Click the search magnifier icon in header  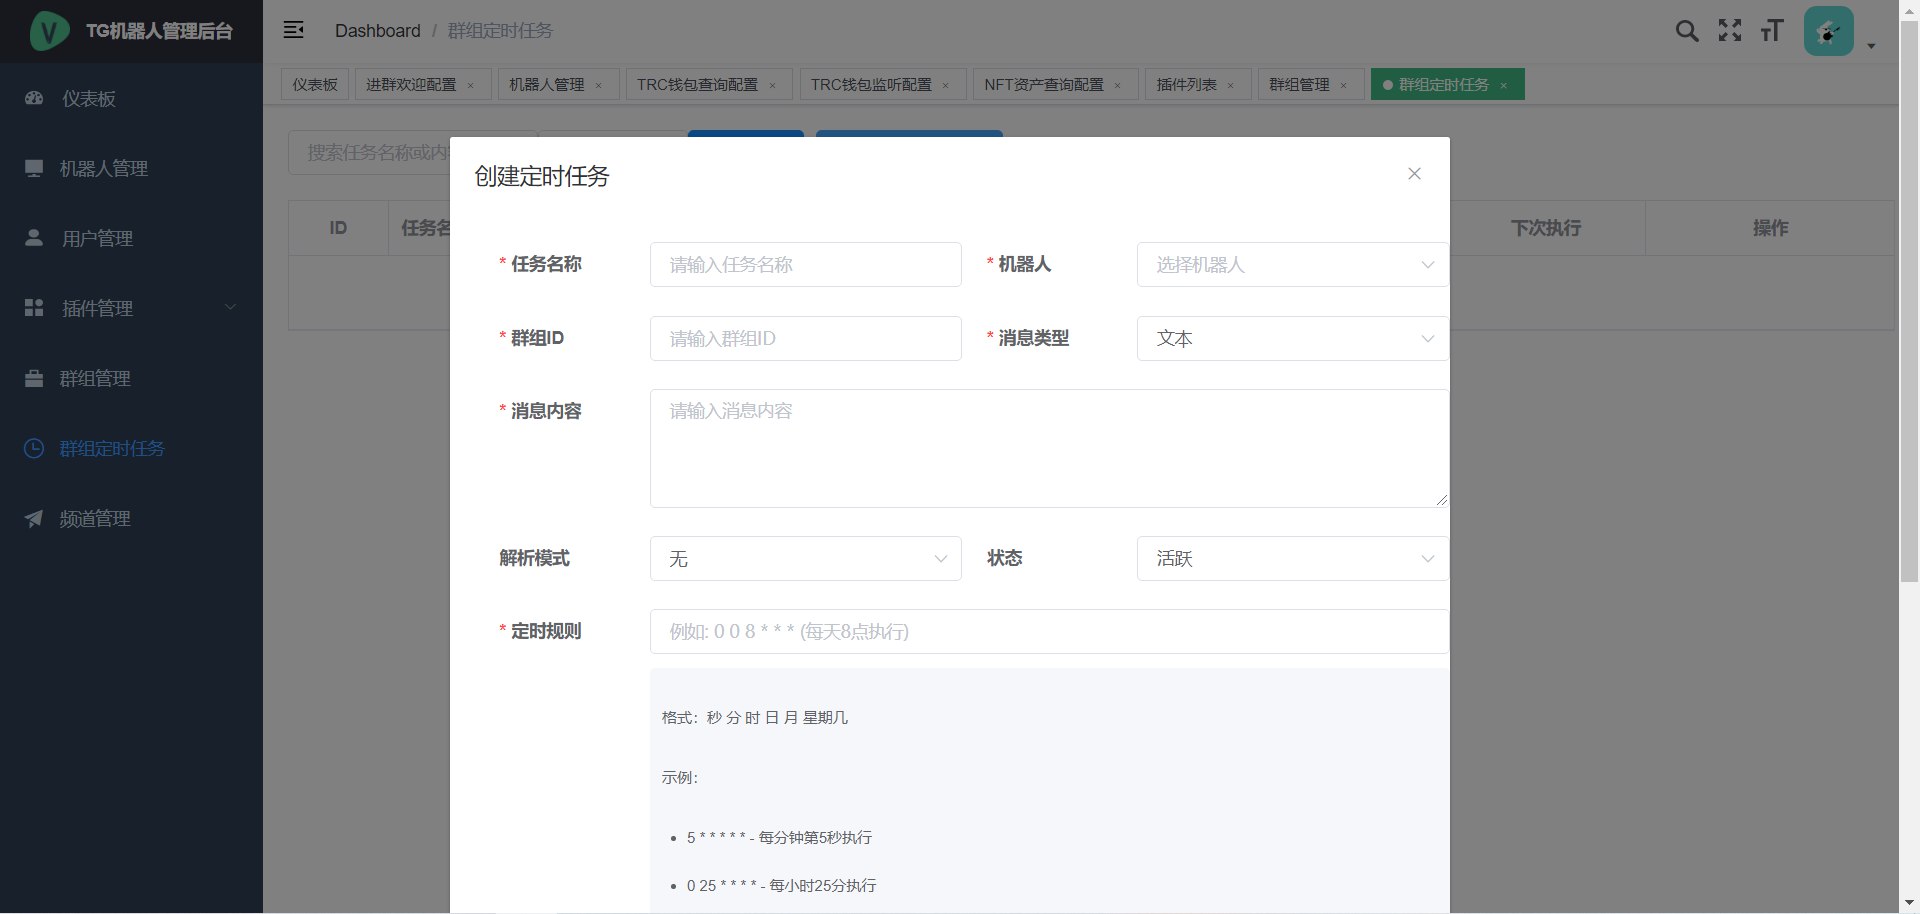click(1686, 31)
